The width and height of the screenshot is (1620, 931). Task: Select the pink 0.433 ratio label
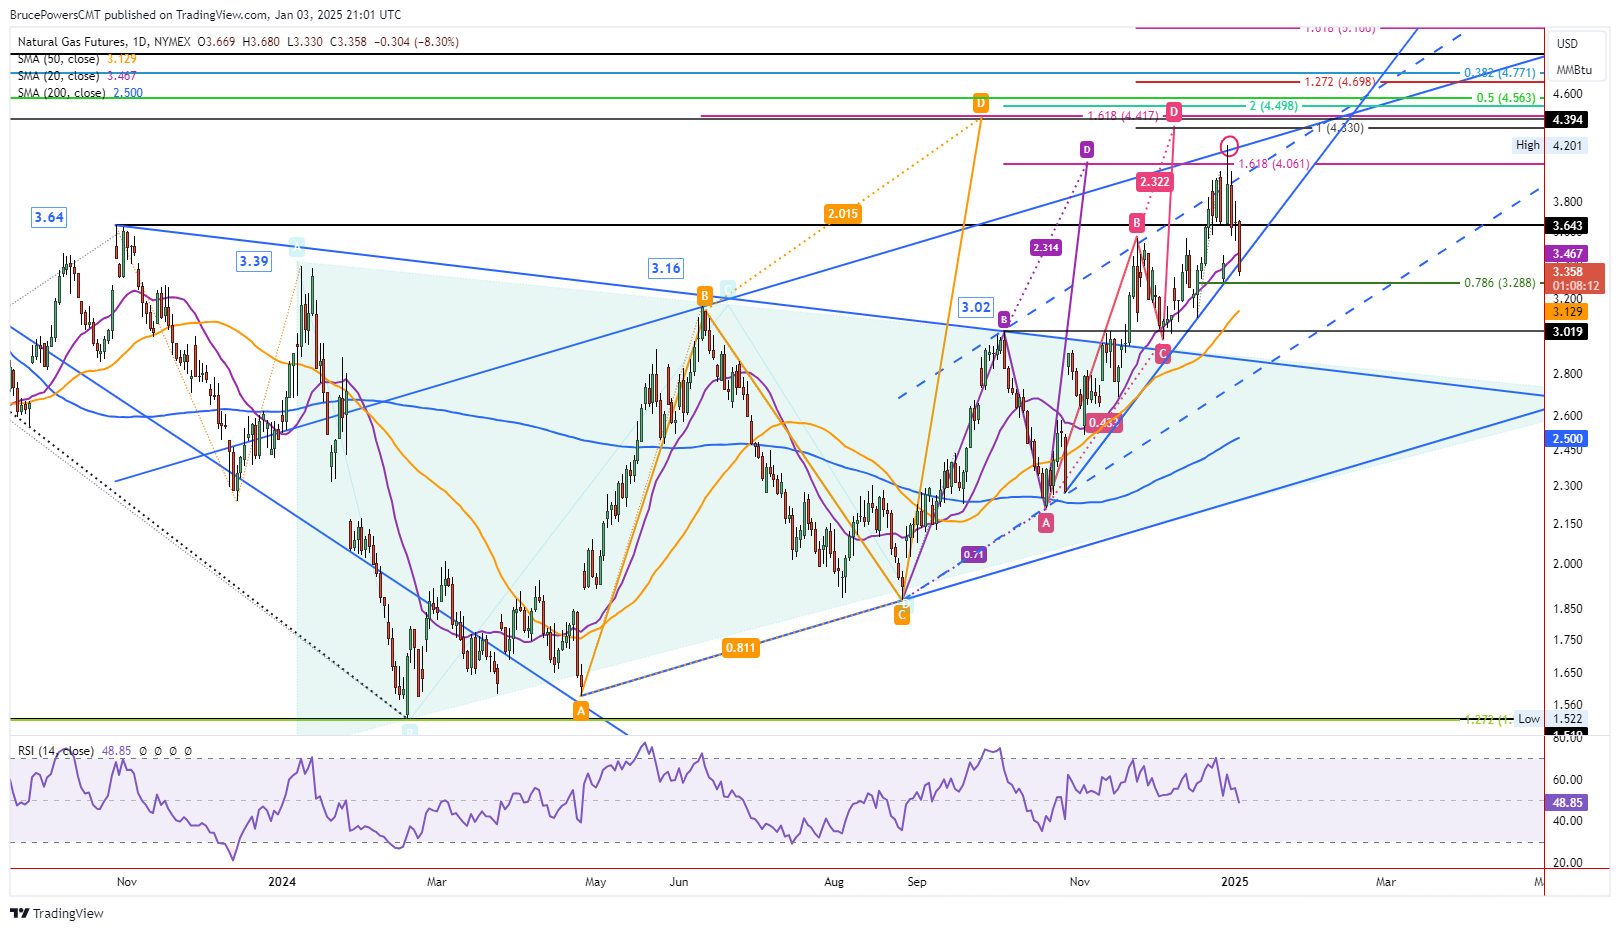tap(1103, 423)
